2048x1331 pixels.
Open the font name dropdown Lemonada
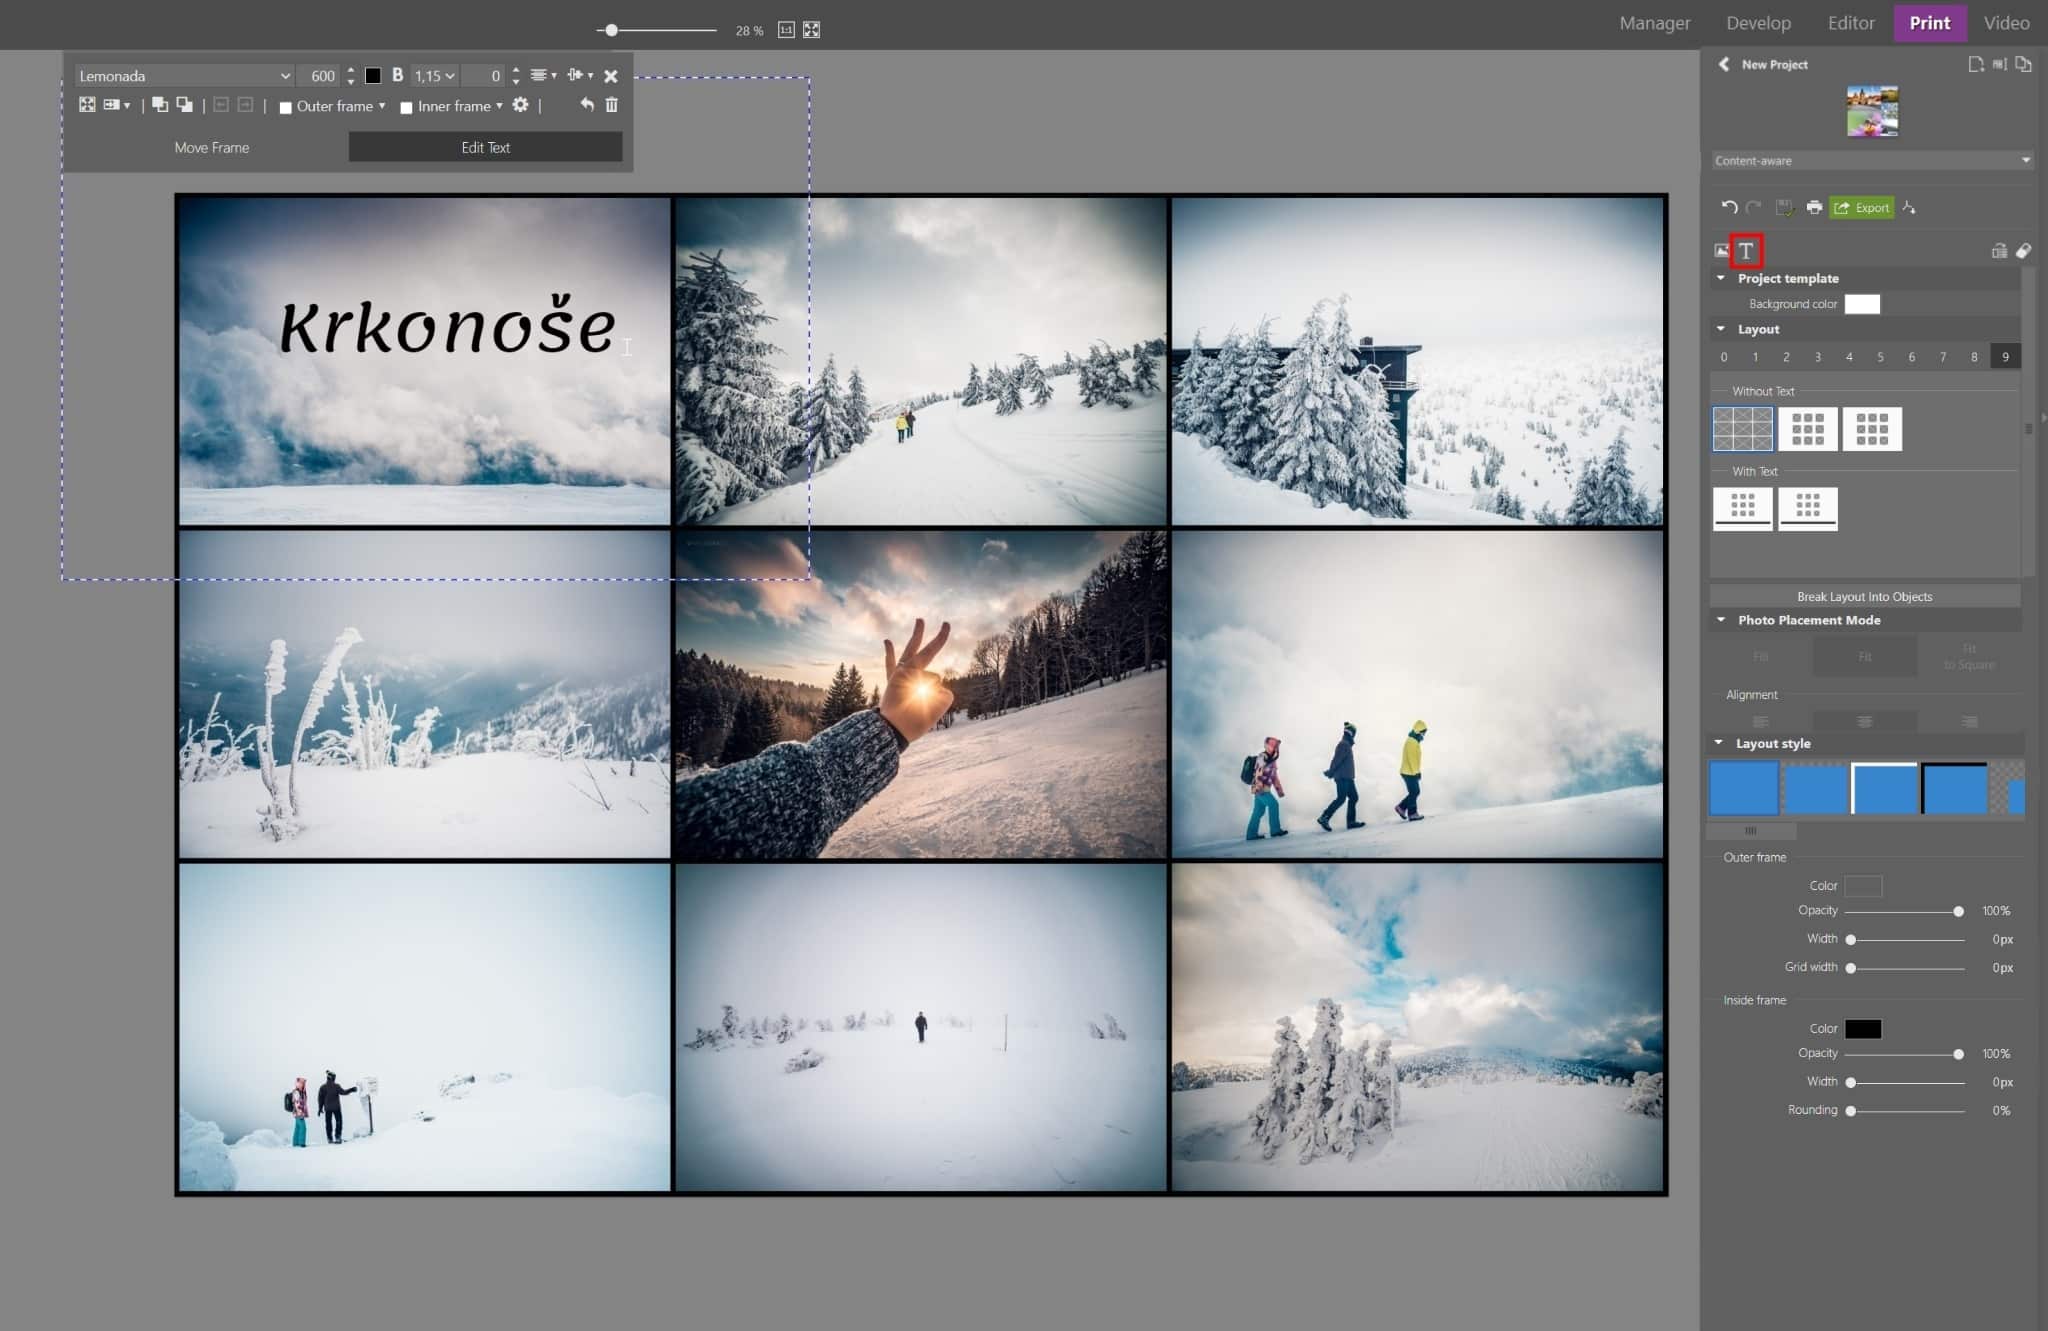point(181,75)
